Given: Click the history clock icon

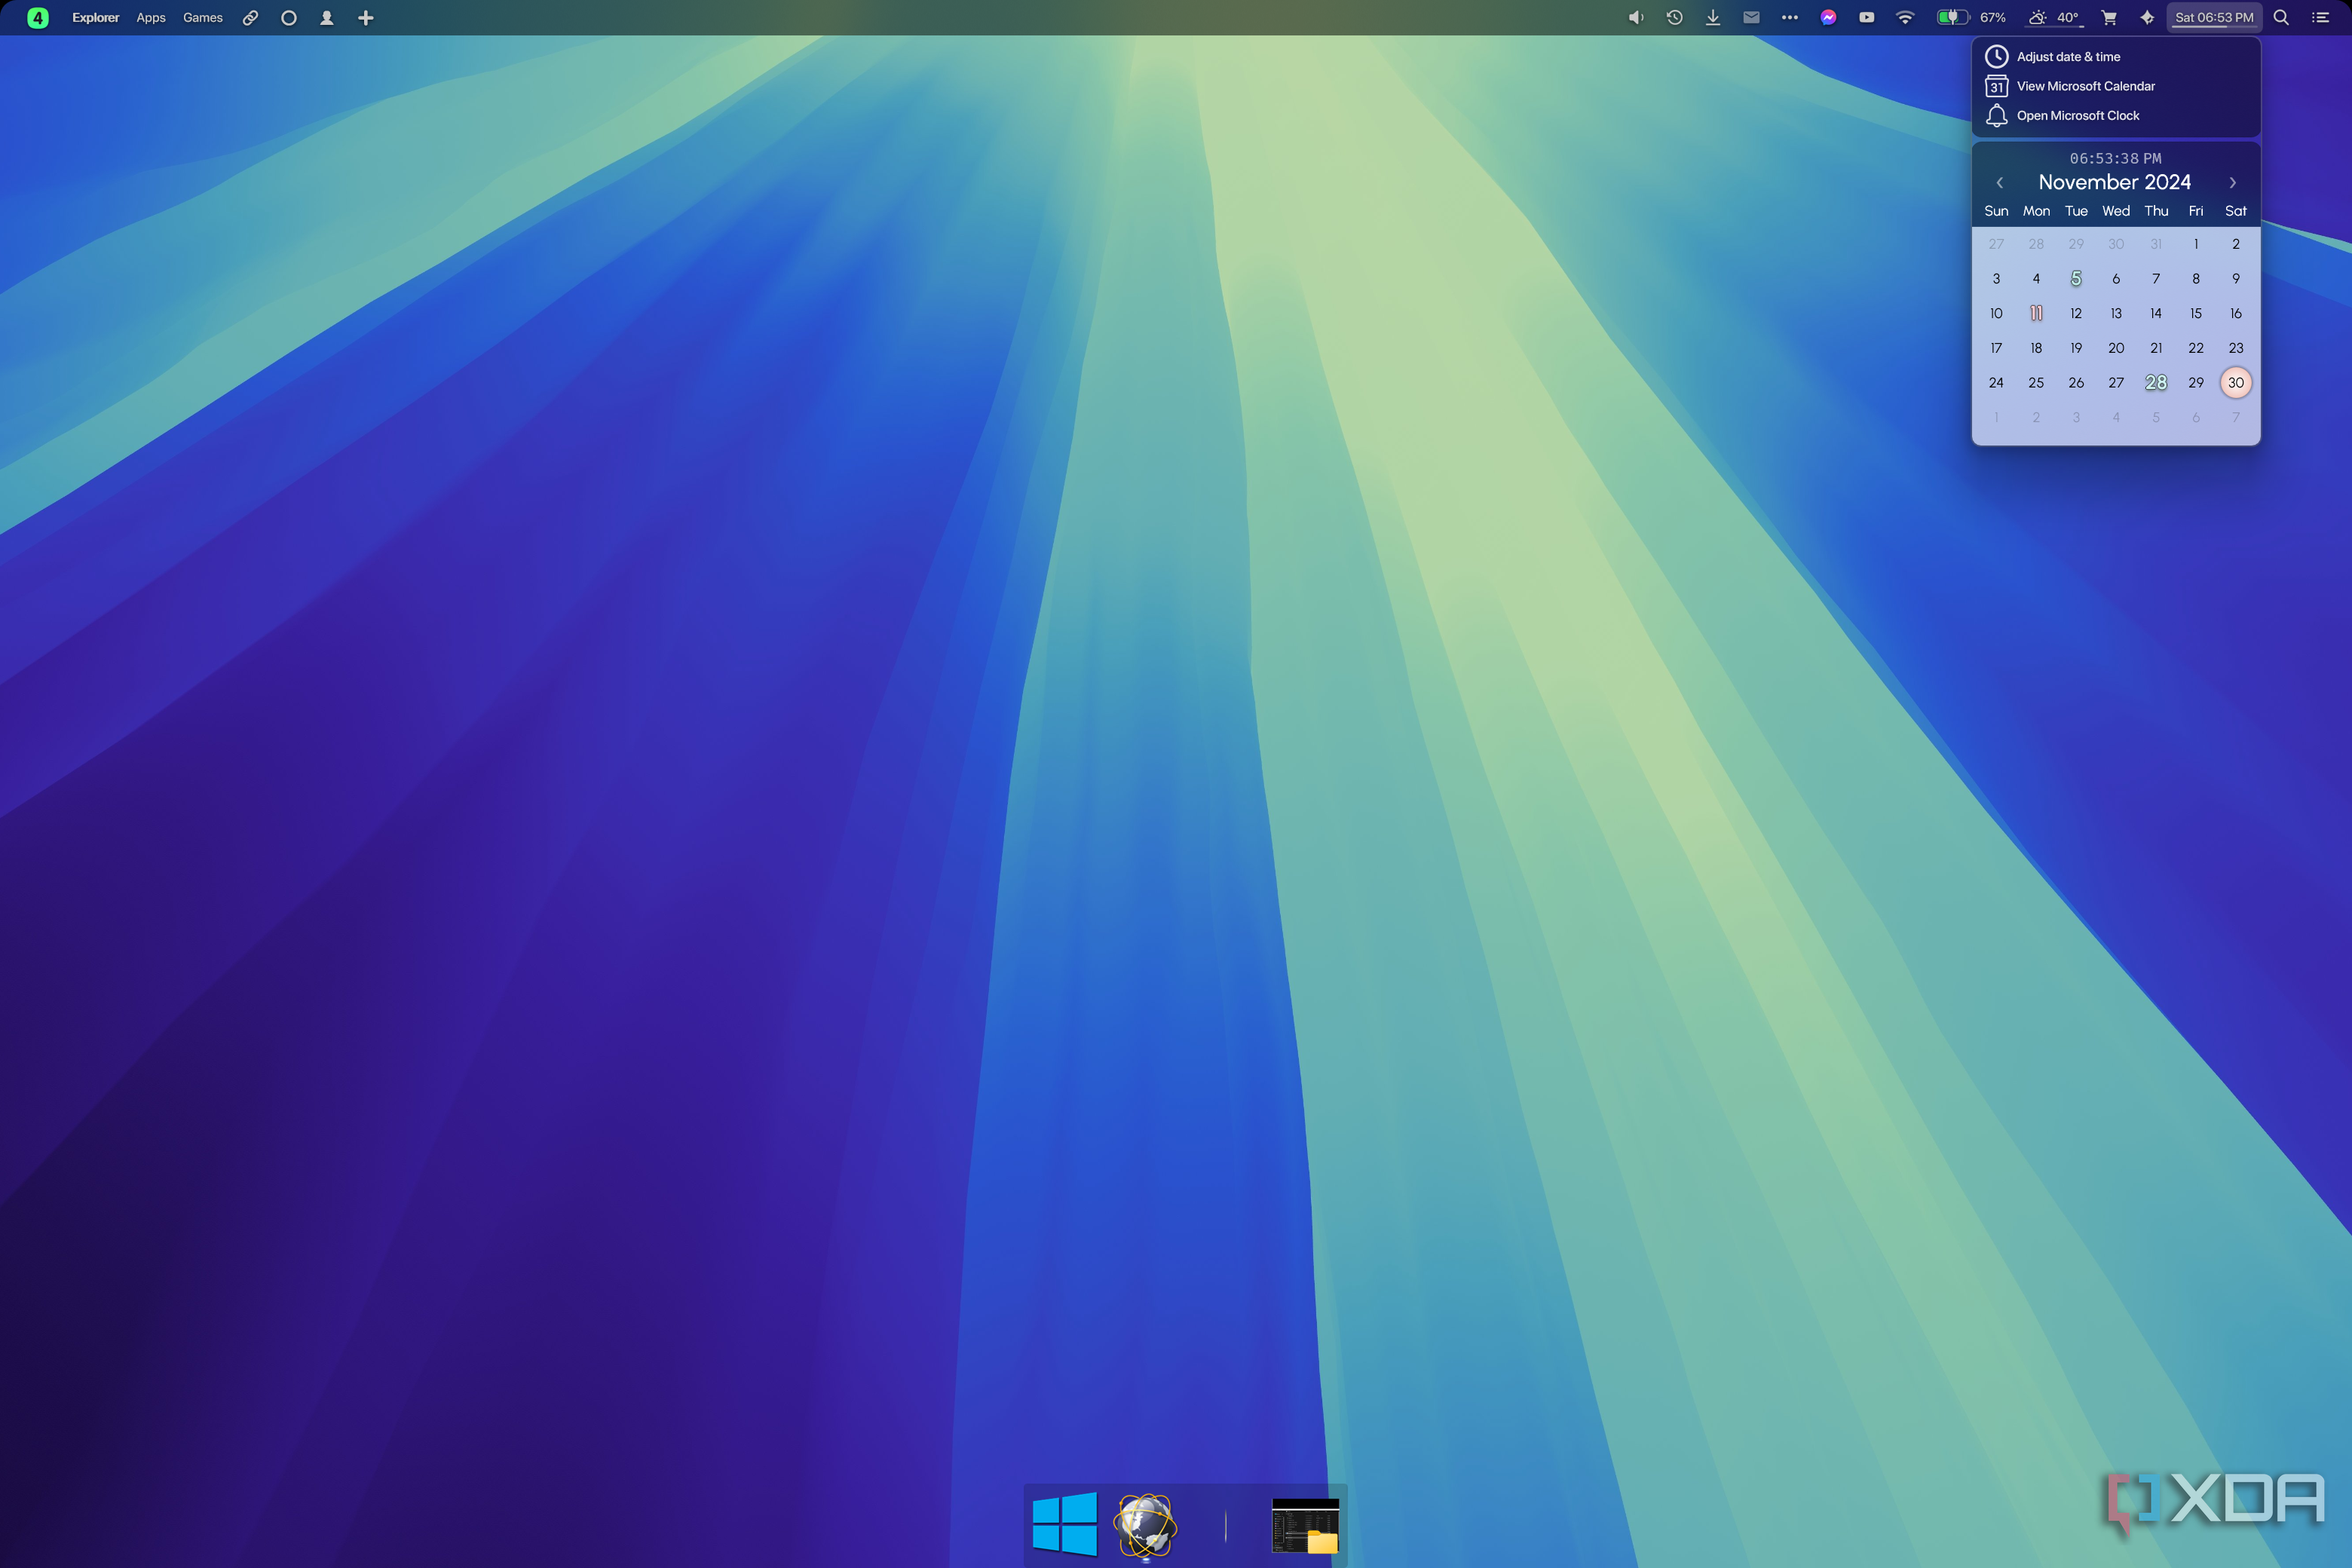Looking at the screenshot, I should 1675,17.
